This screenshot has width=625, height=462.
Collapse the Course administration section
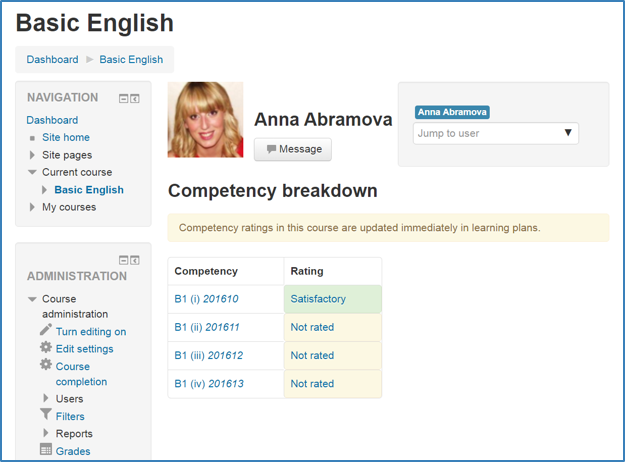coord(32,299)
